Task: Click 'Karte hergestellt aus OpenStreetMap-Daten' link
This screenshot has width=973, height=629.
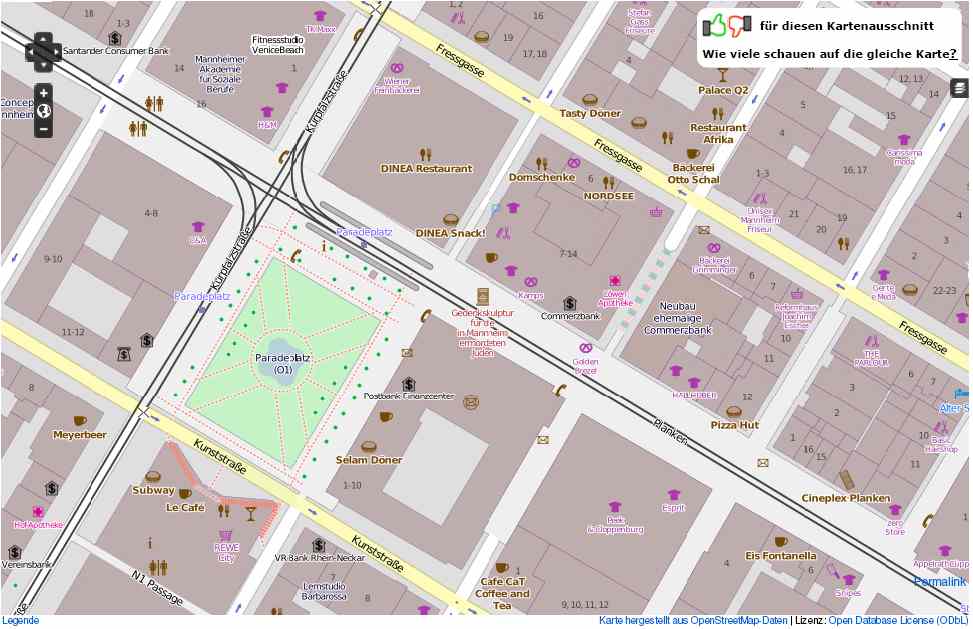Action: (x=693, y=620)
